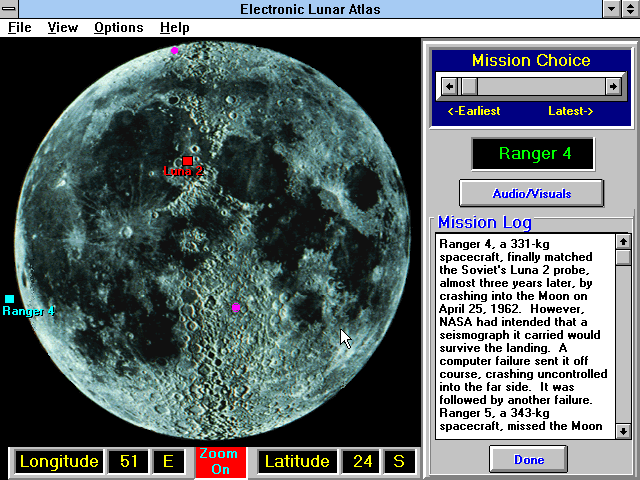The height and width of the screenshot is (480, 640).
Task: Click the maximize/restore arrows in the title bar
Action: (630, 9)
